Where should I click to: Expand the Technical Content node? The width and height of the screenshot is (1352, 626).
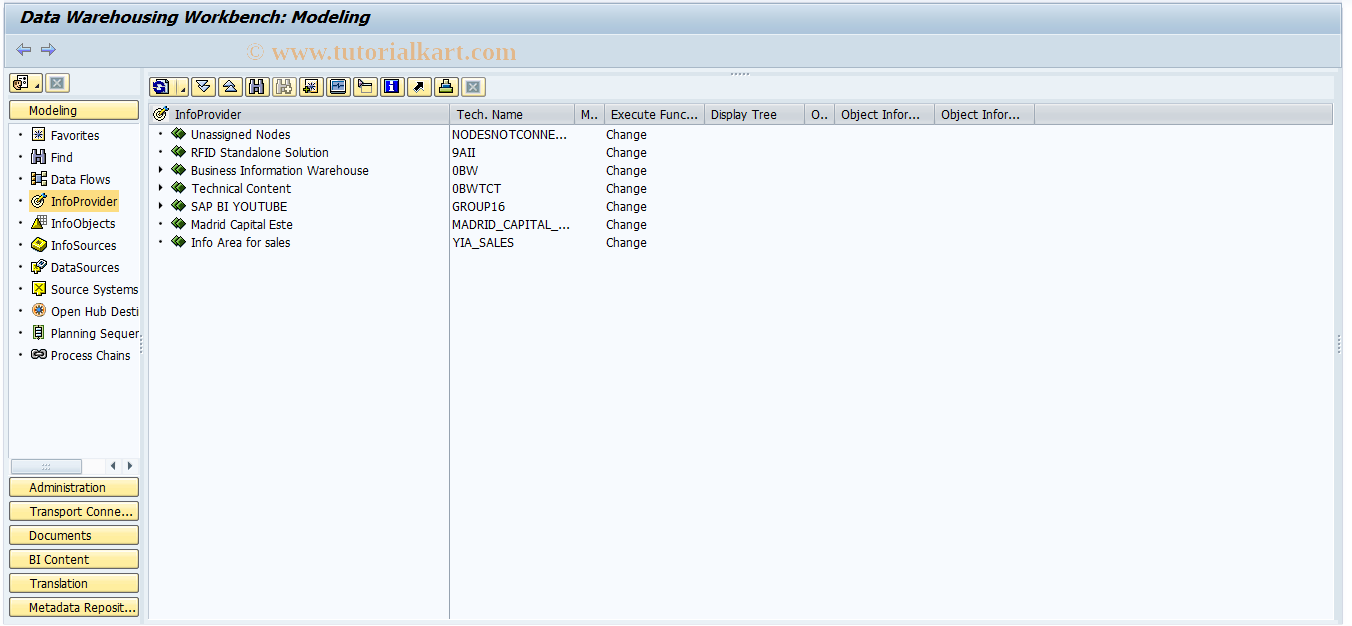pyautogui.click(x=160, y=188)
